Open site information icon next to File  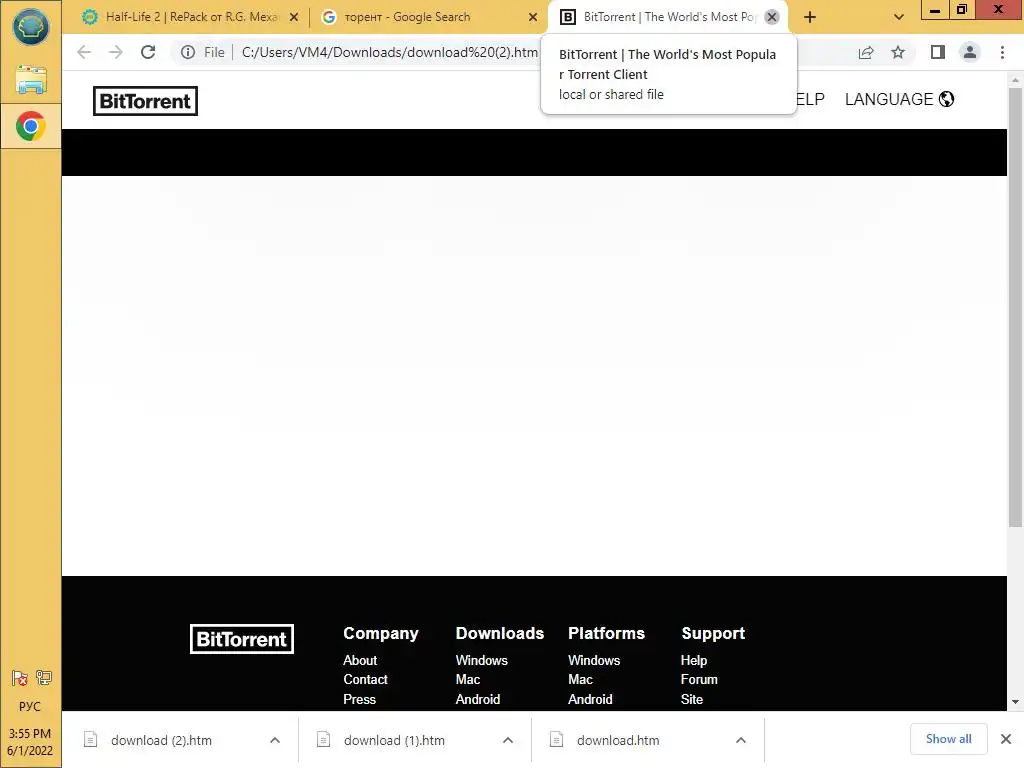point(188,52)
